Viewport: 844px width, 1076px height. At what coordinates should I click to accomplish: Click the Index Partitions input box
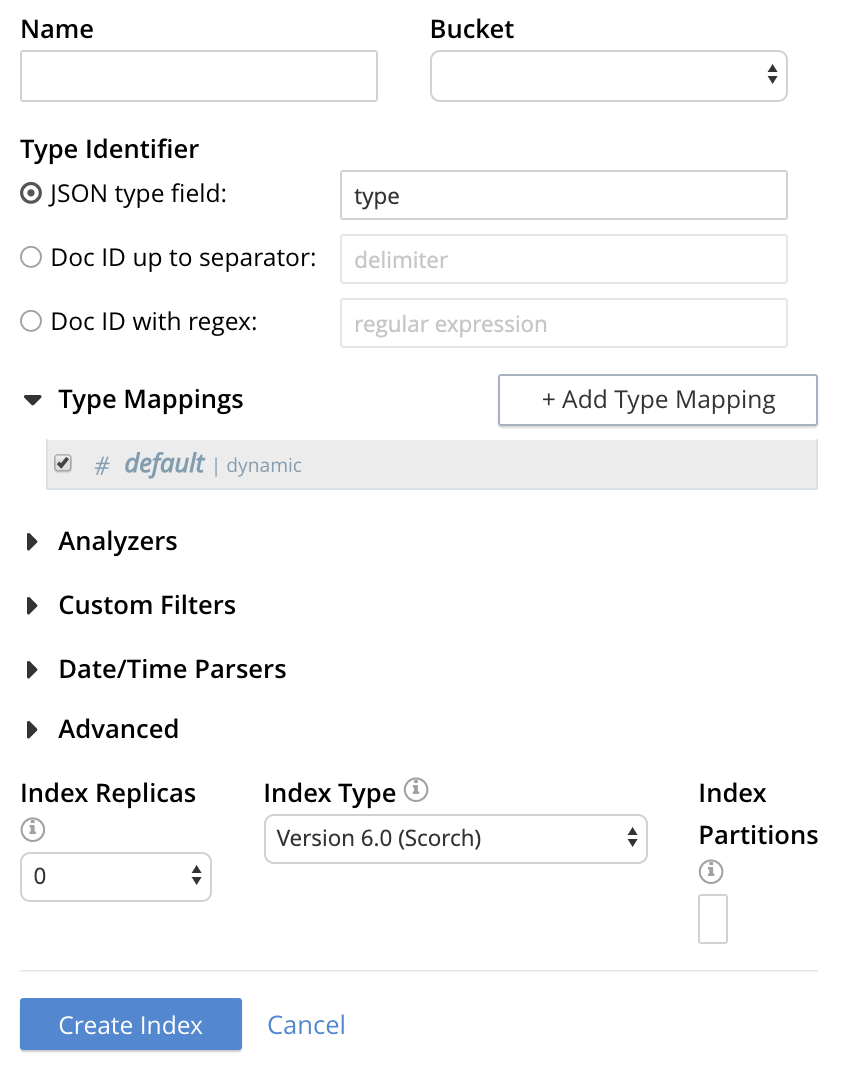tap(712, 919)
